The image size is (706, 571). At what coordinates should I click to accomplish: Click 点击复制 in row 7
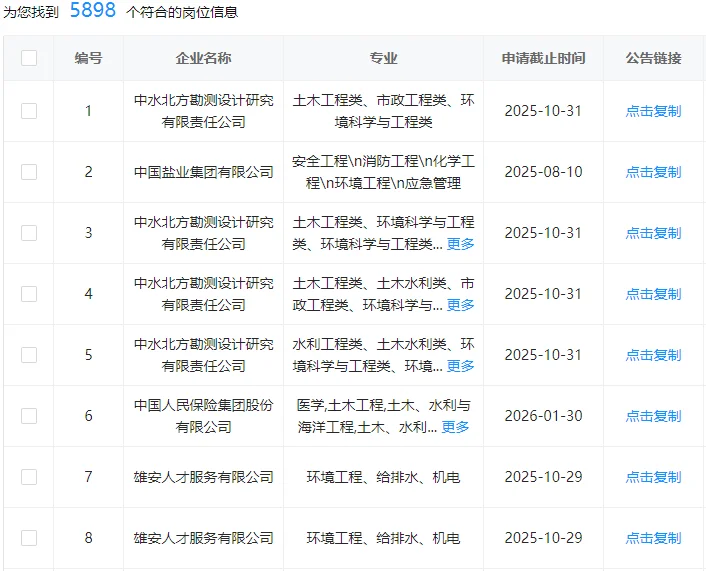(653, 477)
